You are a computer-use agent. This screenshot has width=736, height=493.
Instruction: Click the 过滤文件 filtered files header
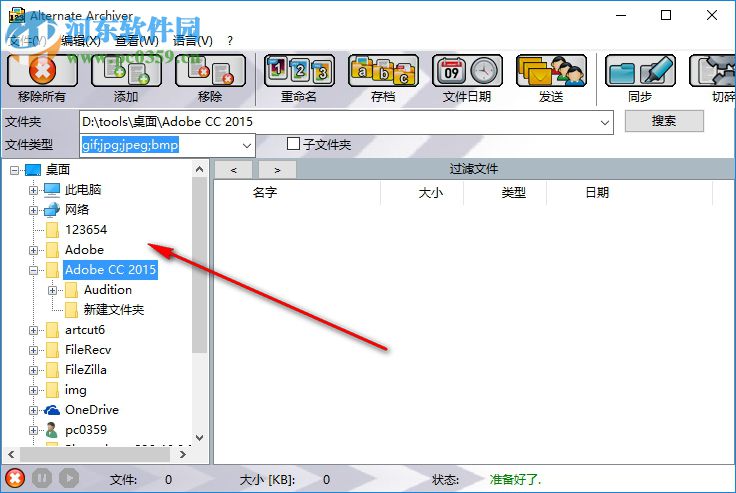(x=474, y=169)
